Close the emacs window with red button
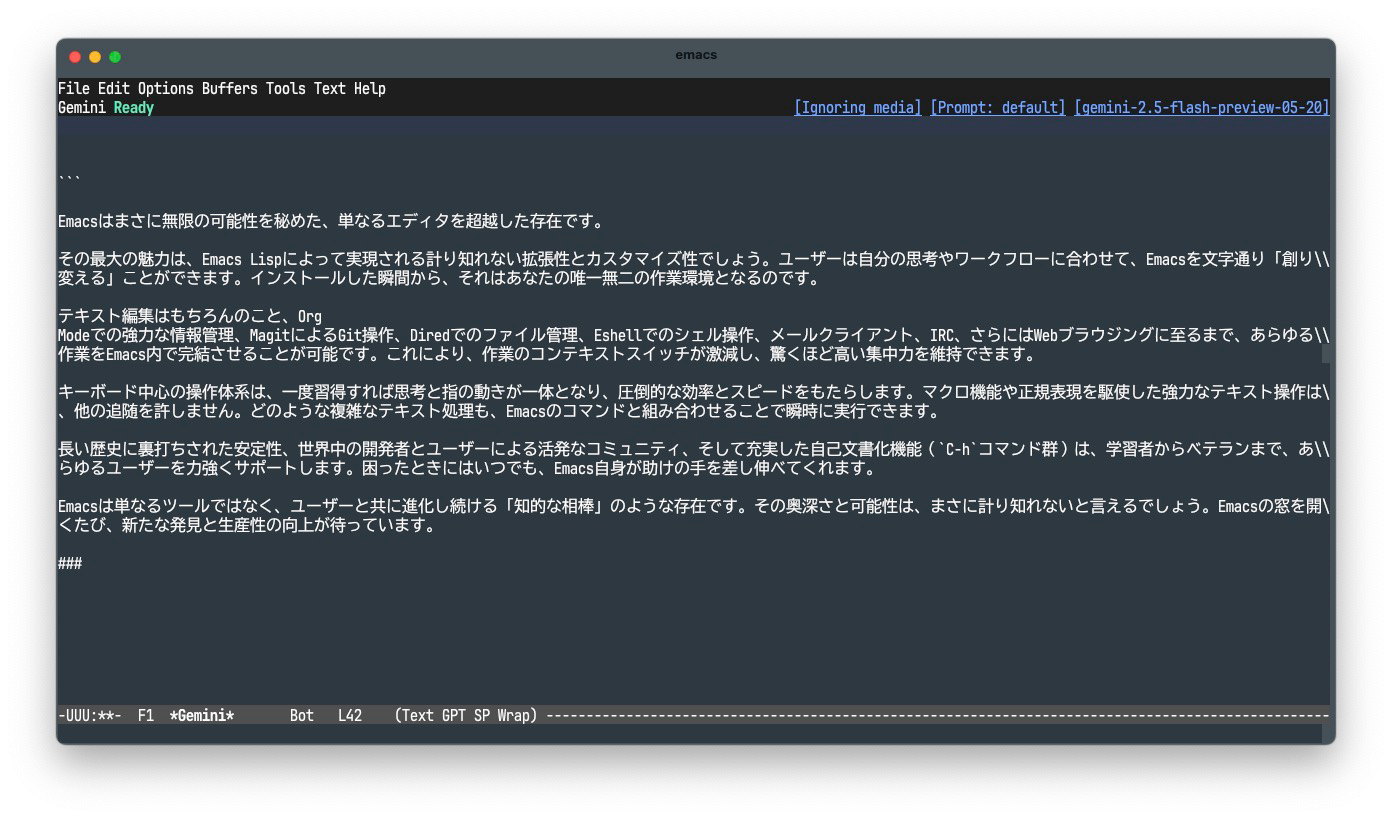Image resolution: width=1392 pixels, height=819 pixels. 75,57
